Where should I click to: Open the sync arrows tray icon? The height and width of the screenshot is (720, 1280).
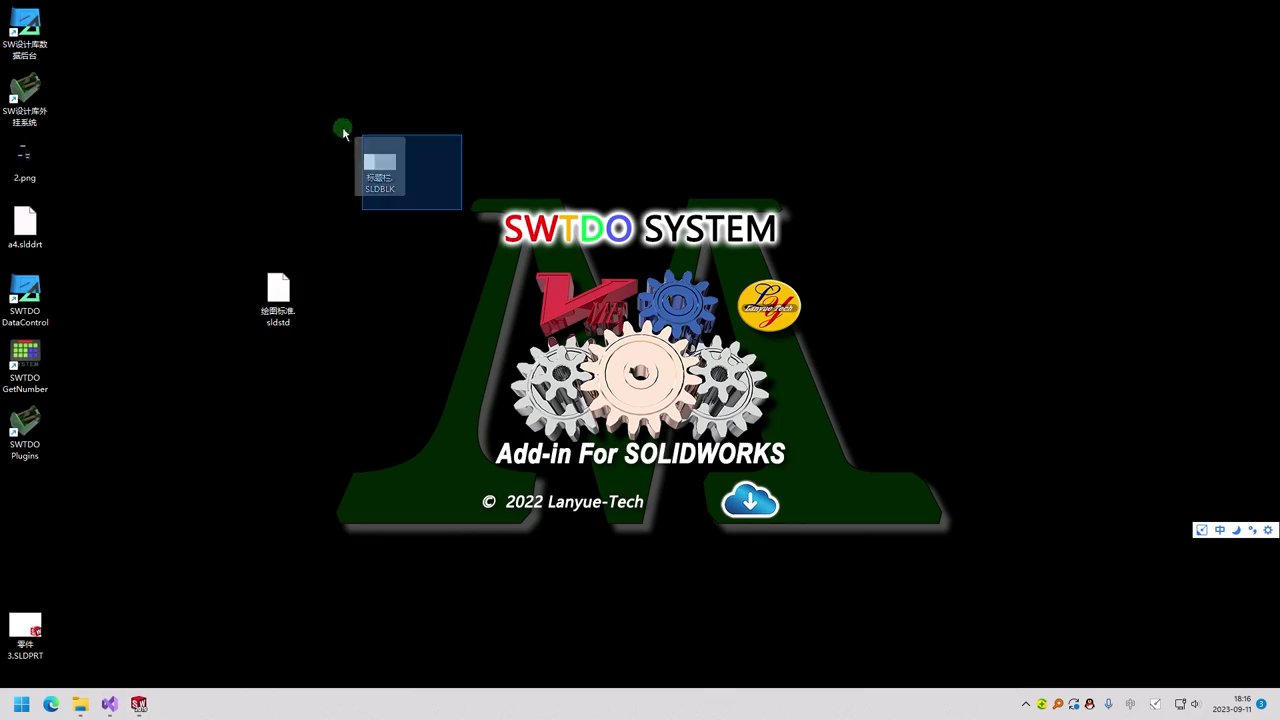click(x=1074, y=704)
